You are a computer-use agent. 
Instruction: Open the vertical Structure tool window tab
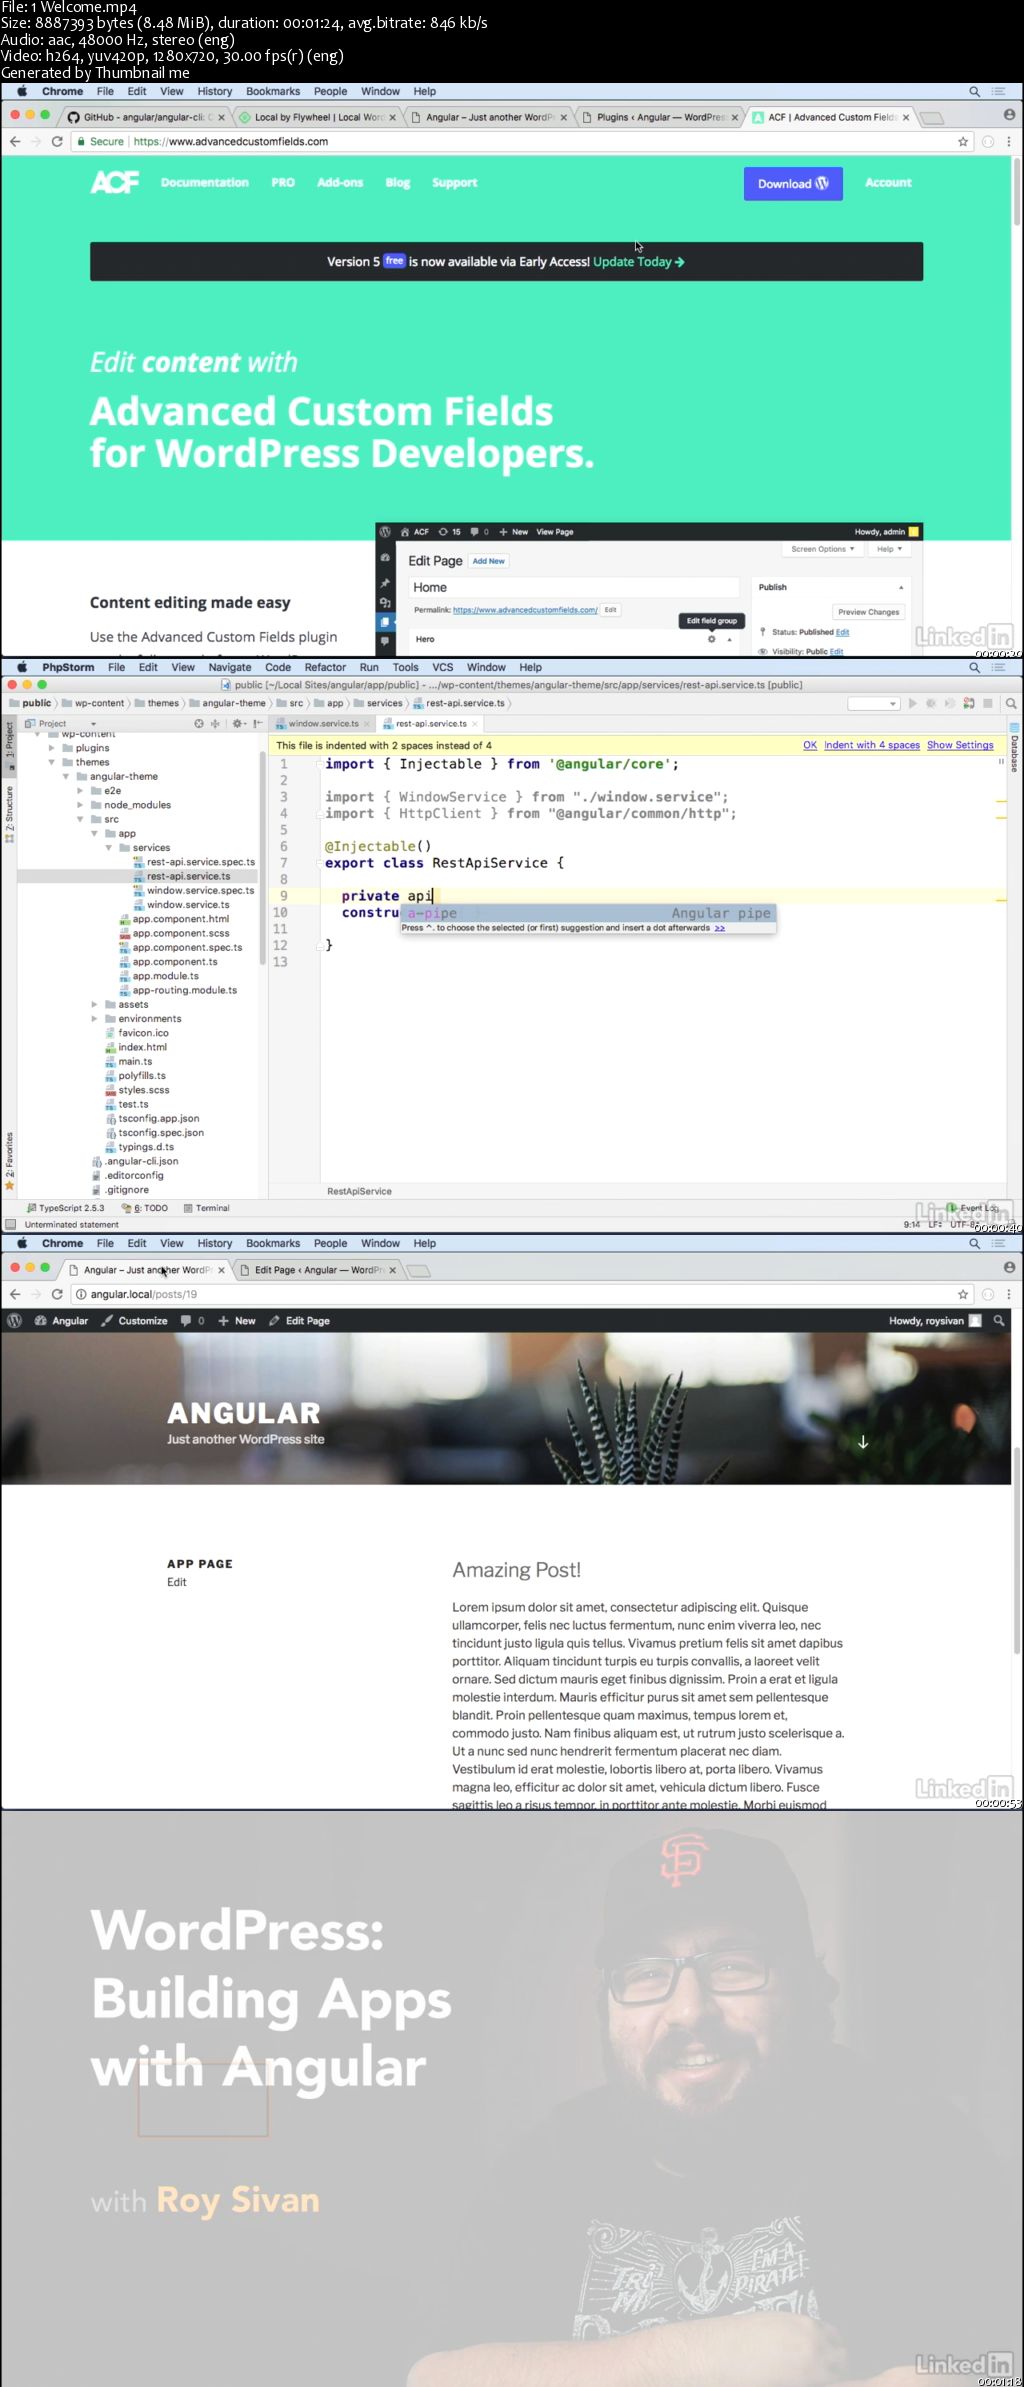click(9, 814)
